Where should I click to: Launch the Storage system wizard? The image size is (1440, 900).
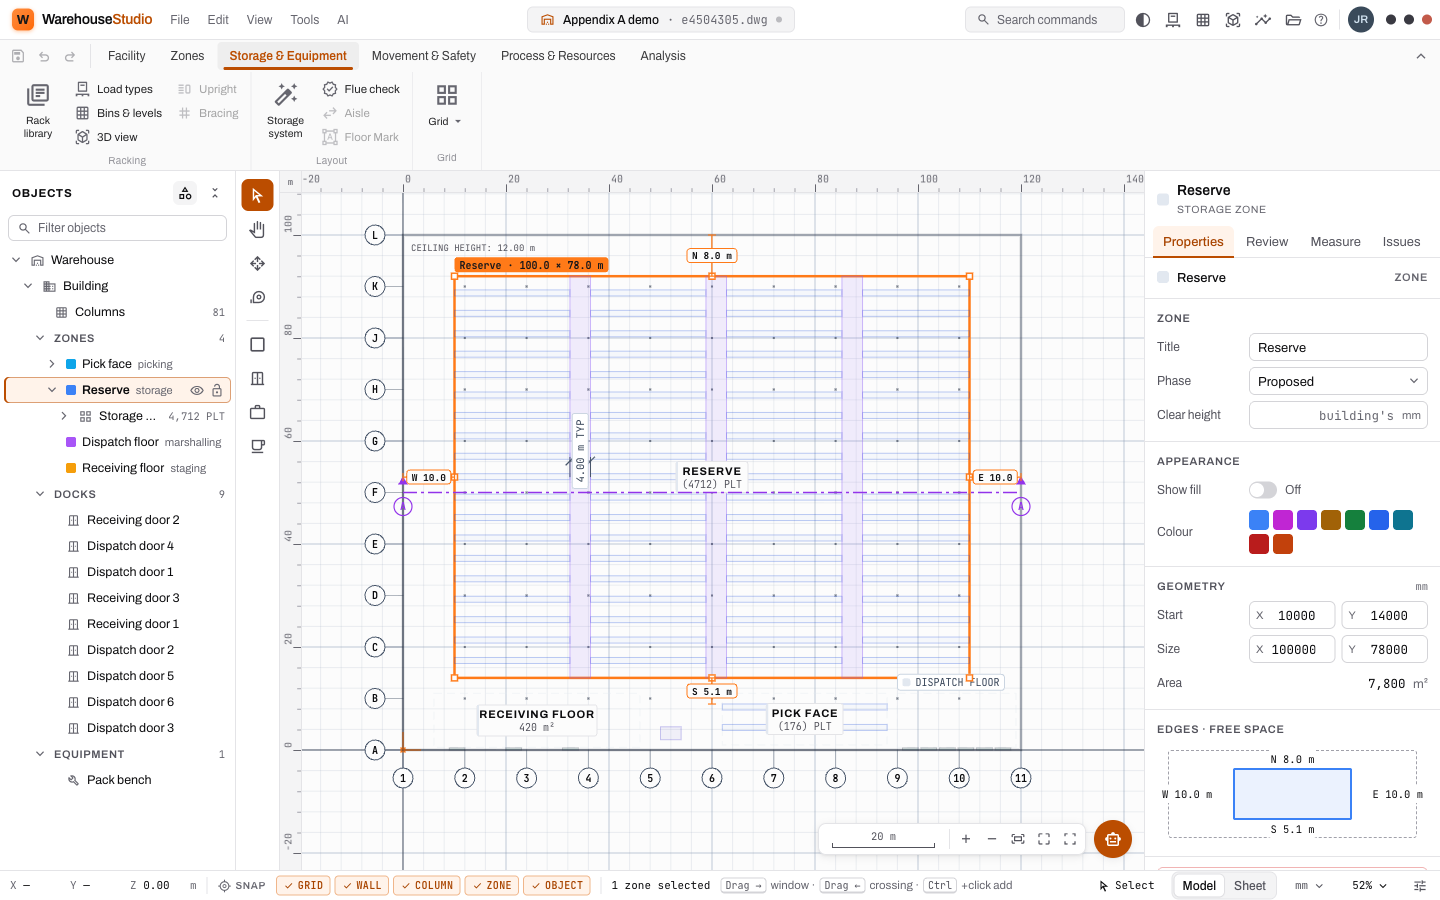285,111
